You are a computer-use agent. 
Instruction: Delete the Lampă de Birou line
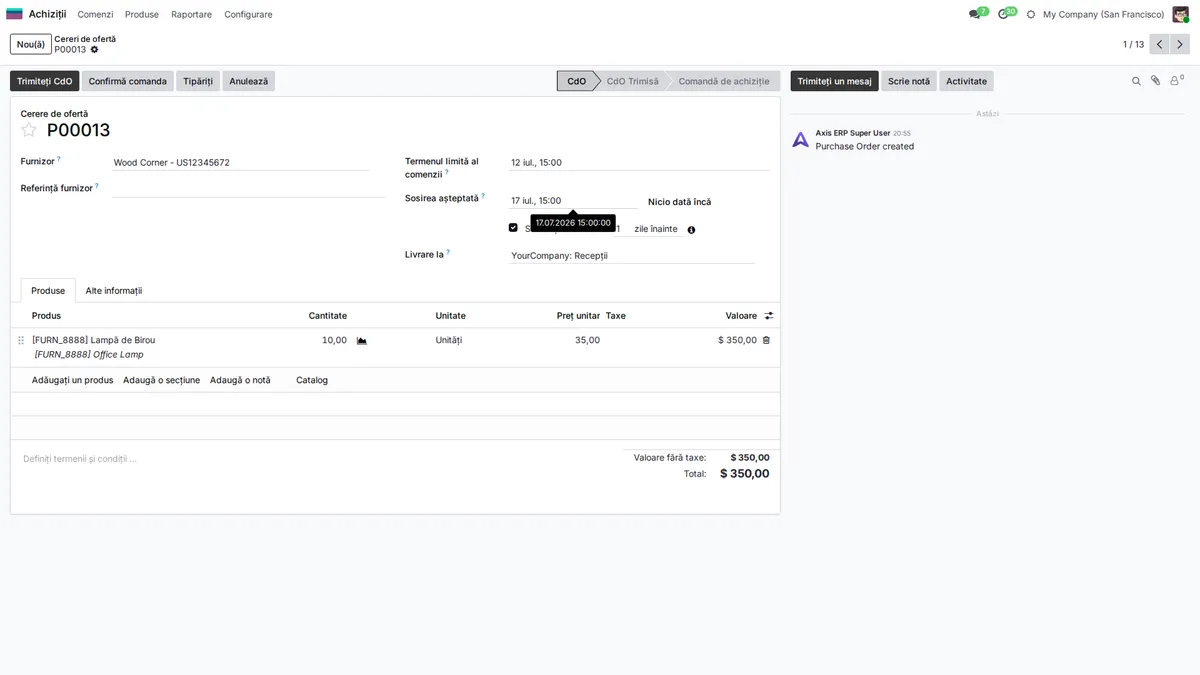(767, 340)
